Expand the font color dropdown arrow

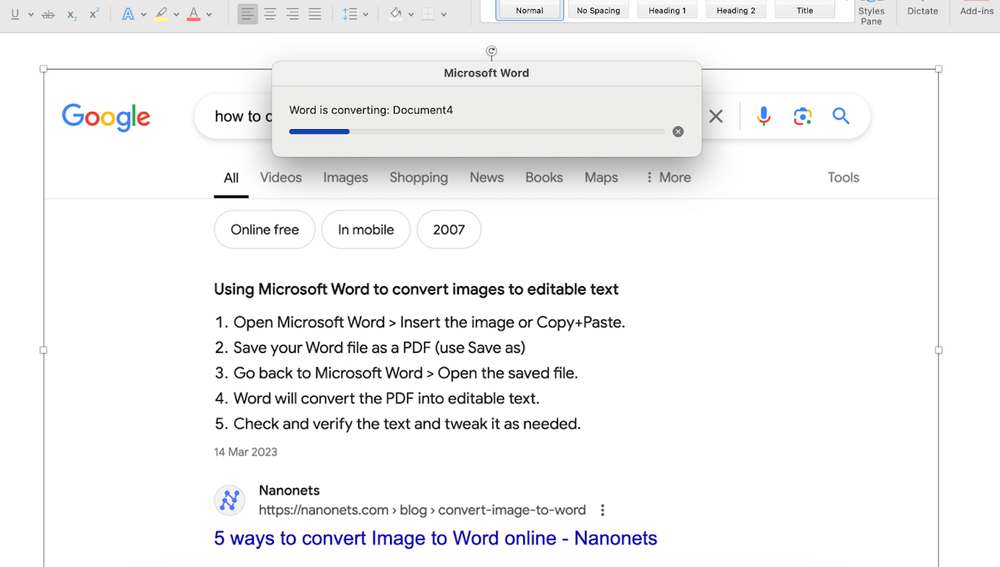[209, 14]
